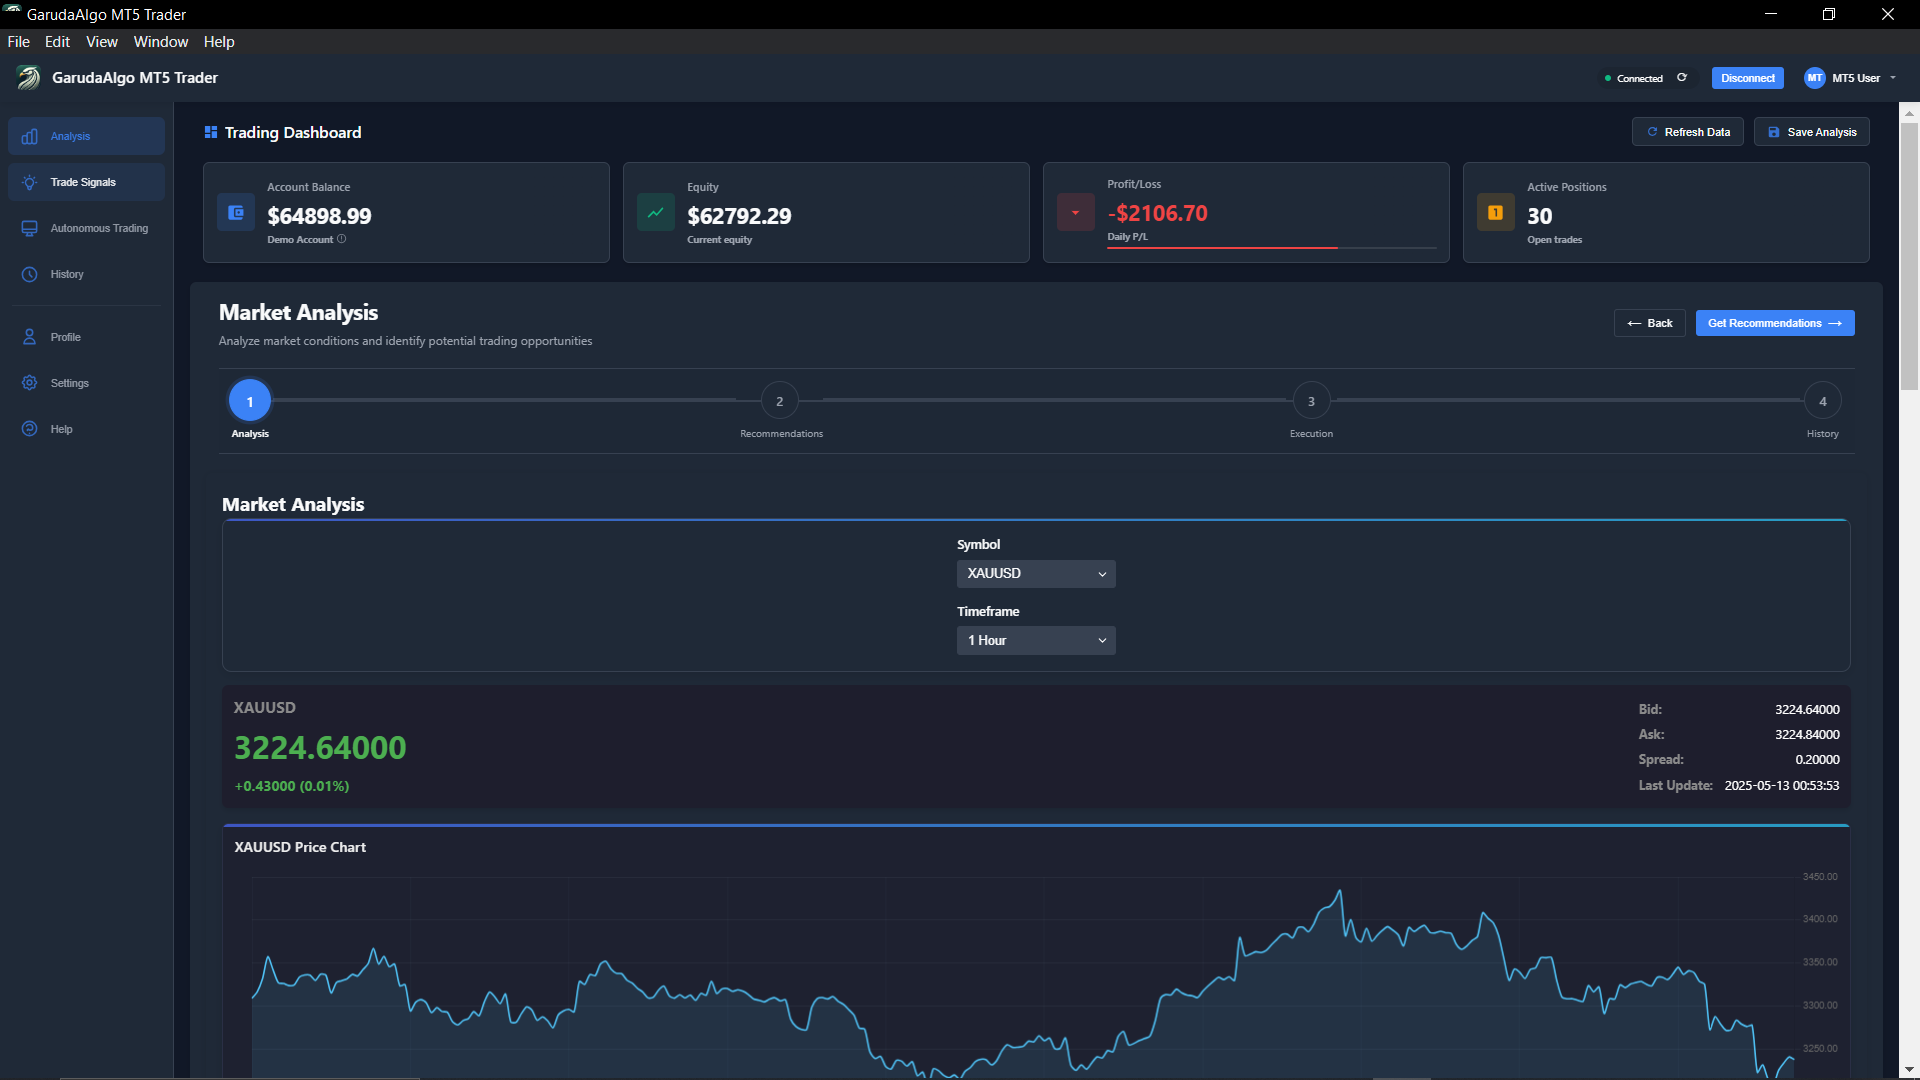Click the info icon next to Demo Account
The image size is (1920, 1080).
click(x=342, y=239)
